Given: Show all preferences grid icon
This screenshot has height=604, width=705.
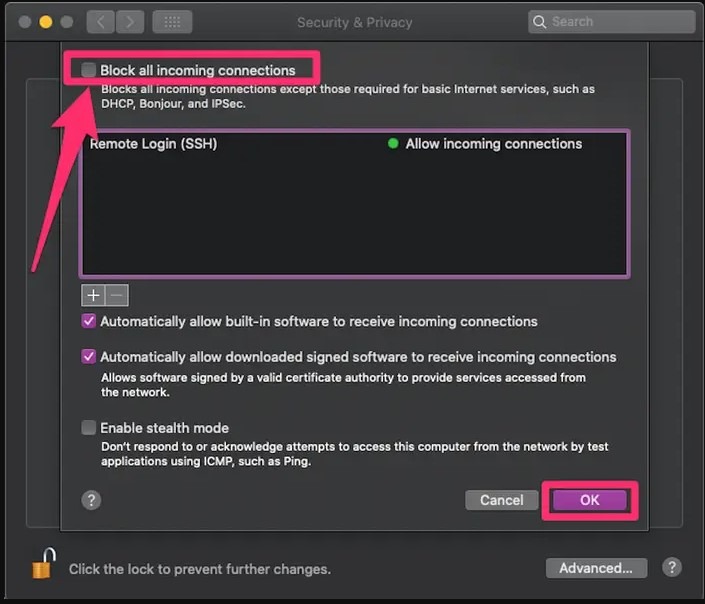Looking at the screenshot, I should pyautogui.click(x=172, y=21).
